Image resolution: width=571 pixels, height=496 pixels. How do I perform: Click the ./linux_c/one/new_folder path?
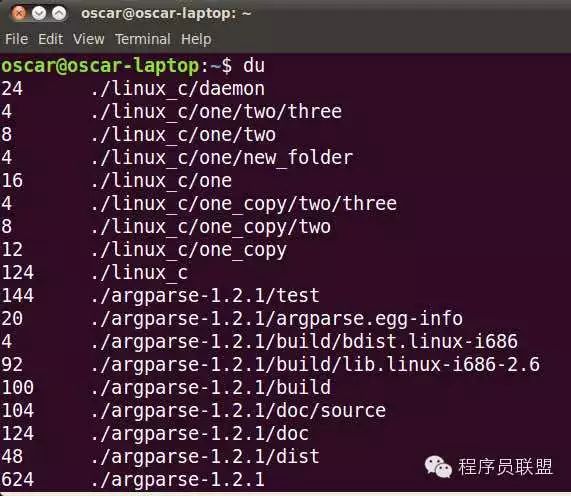tap(222, 158)
